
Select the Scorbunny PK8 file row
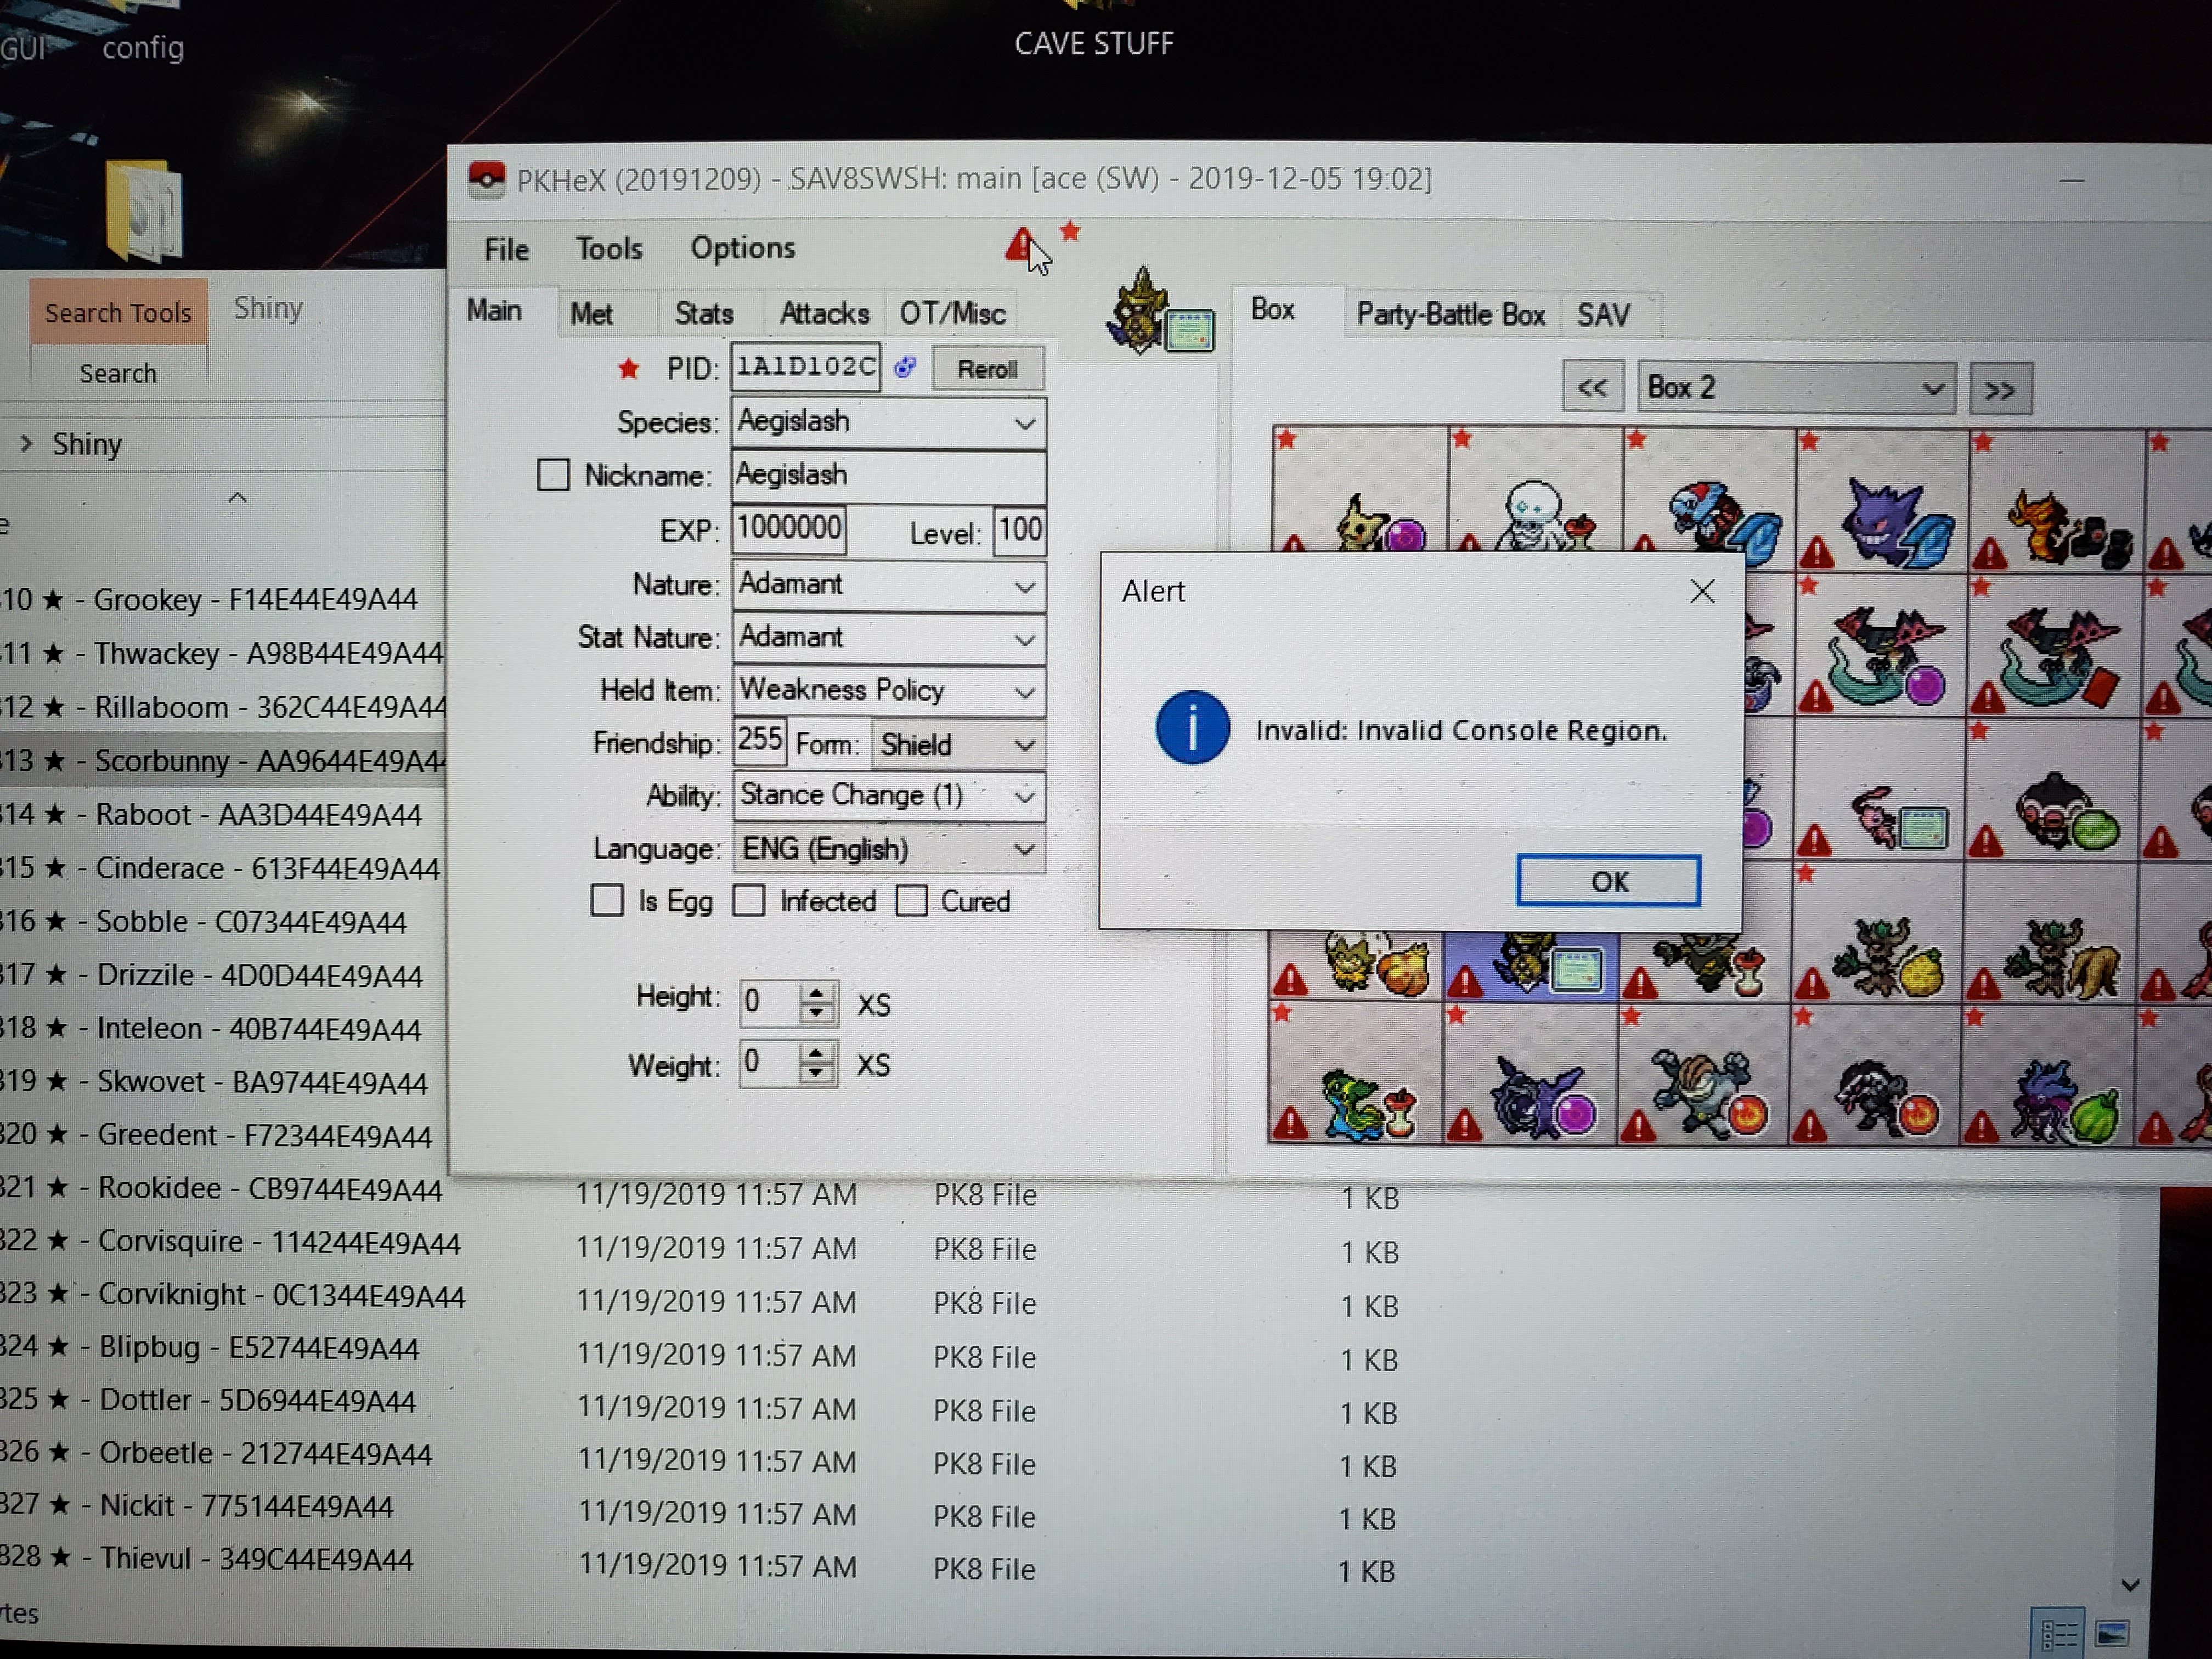(x=222, y=761)
